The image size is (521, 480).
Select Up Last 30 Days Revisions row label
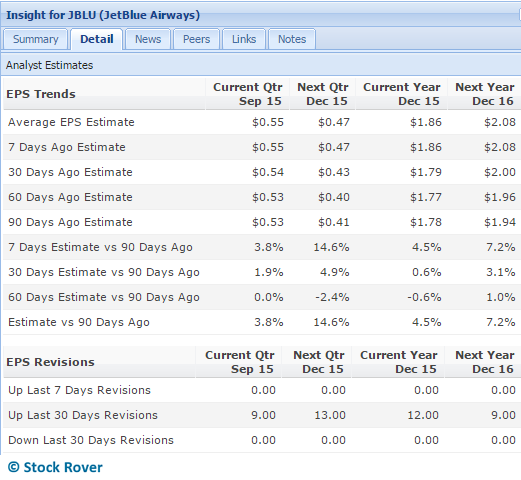[x=83, y=415]
